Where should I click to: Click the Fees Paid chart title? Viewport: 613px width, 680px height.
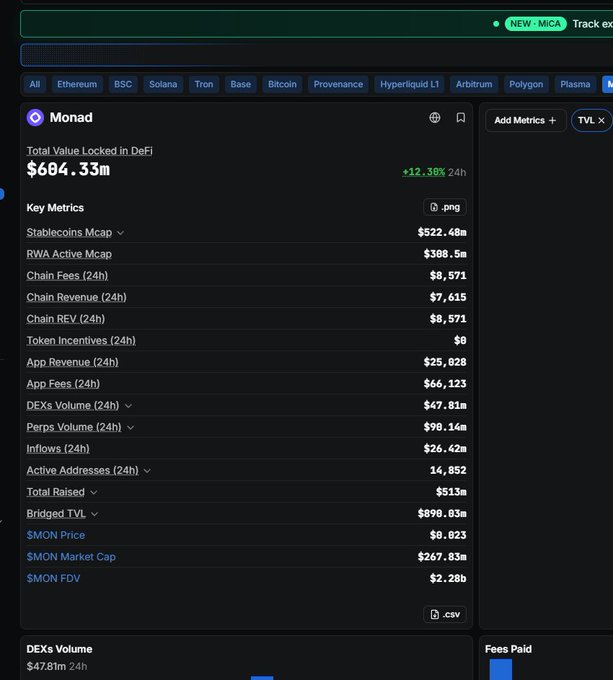(508, 649)
